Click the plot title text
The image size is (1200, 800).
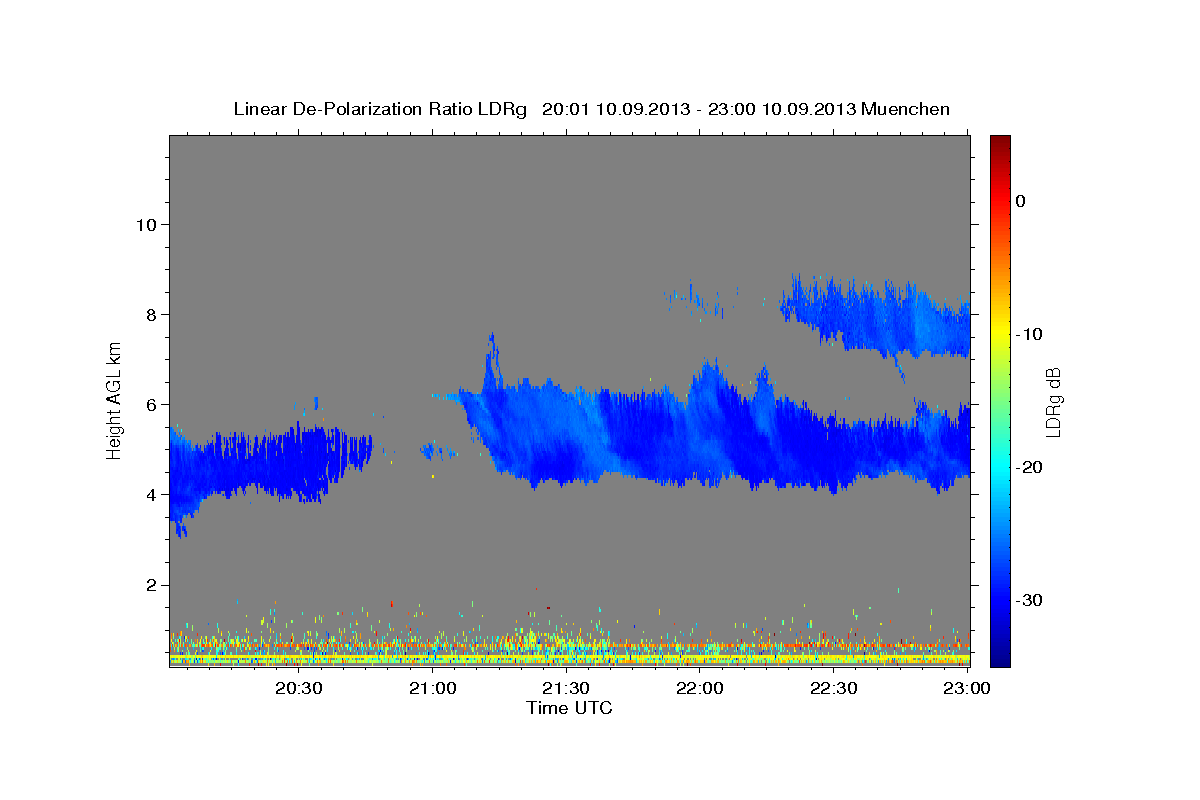pyautogui.click(x=591, y=109)
